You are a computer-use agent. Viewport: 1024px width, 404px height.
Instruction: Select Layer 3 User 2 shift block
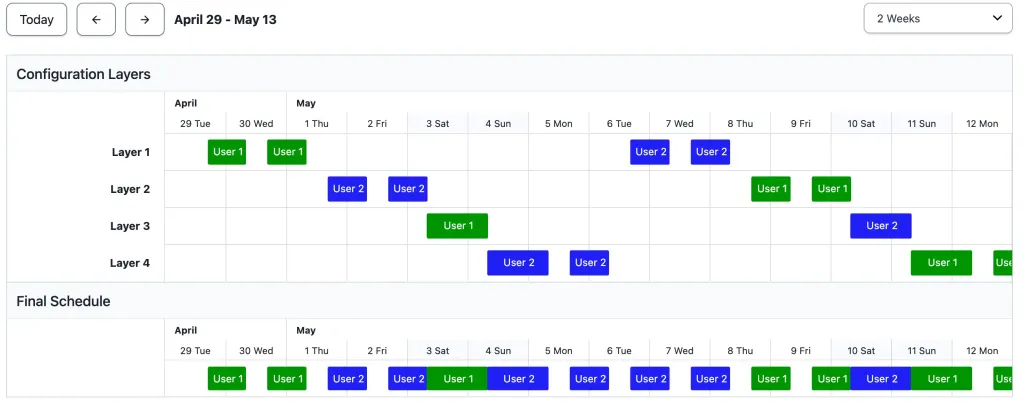click(881, 226)
